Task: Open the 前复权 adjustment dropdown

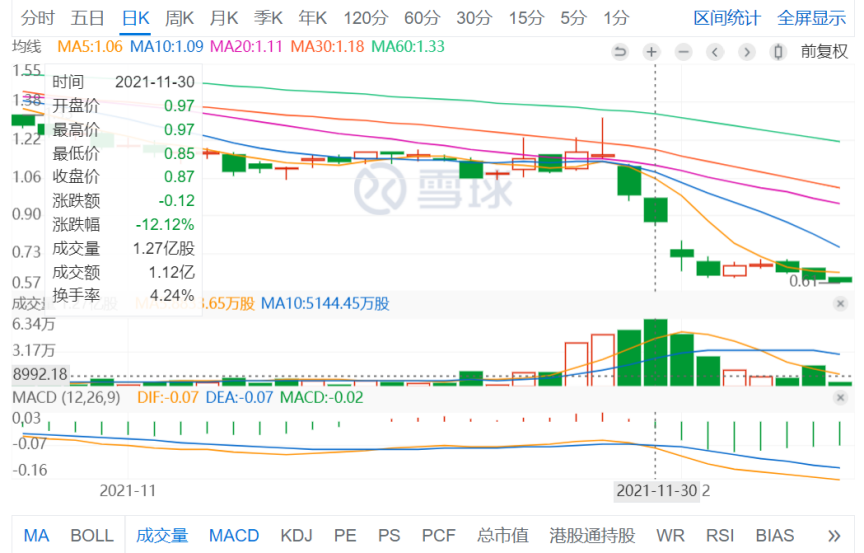Action: point(824,52)
